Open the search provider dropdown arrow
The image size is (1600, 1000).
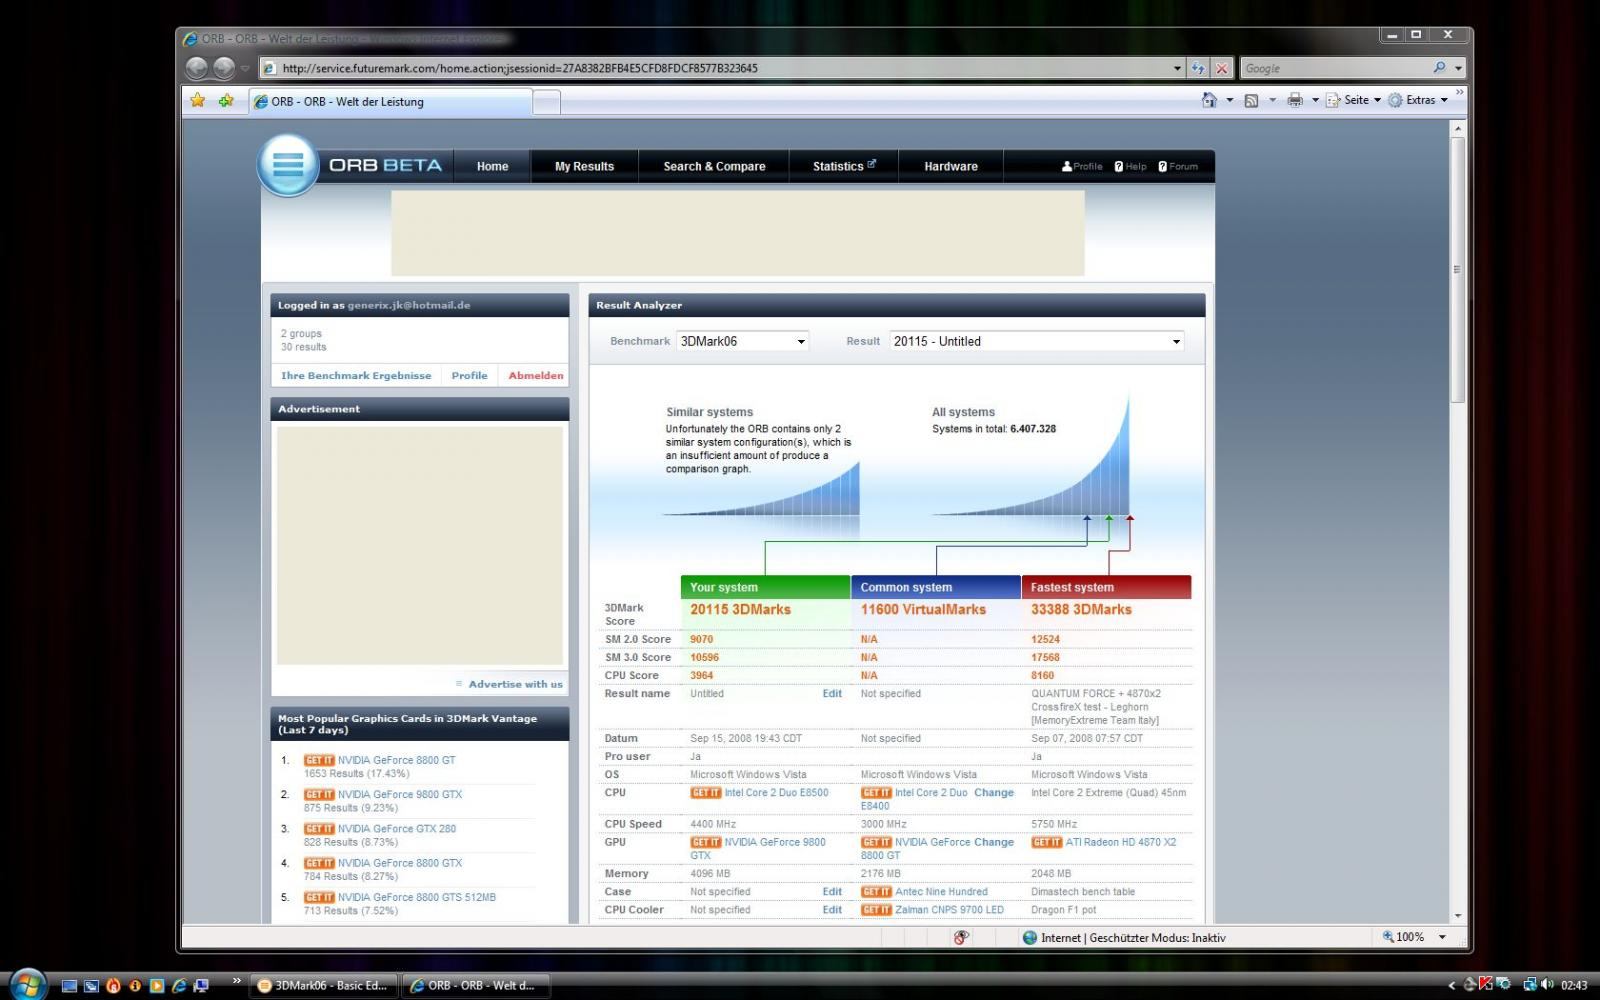1458,68
